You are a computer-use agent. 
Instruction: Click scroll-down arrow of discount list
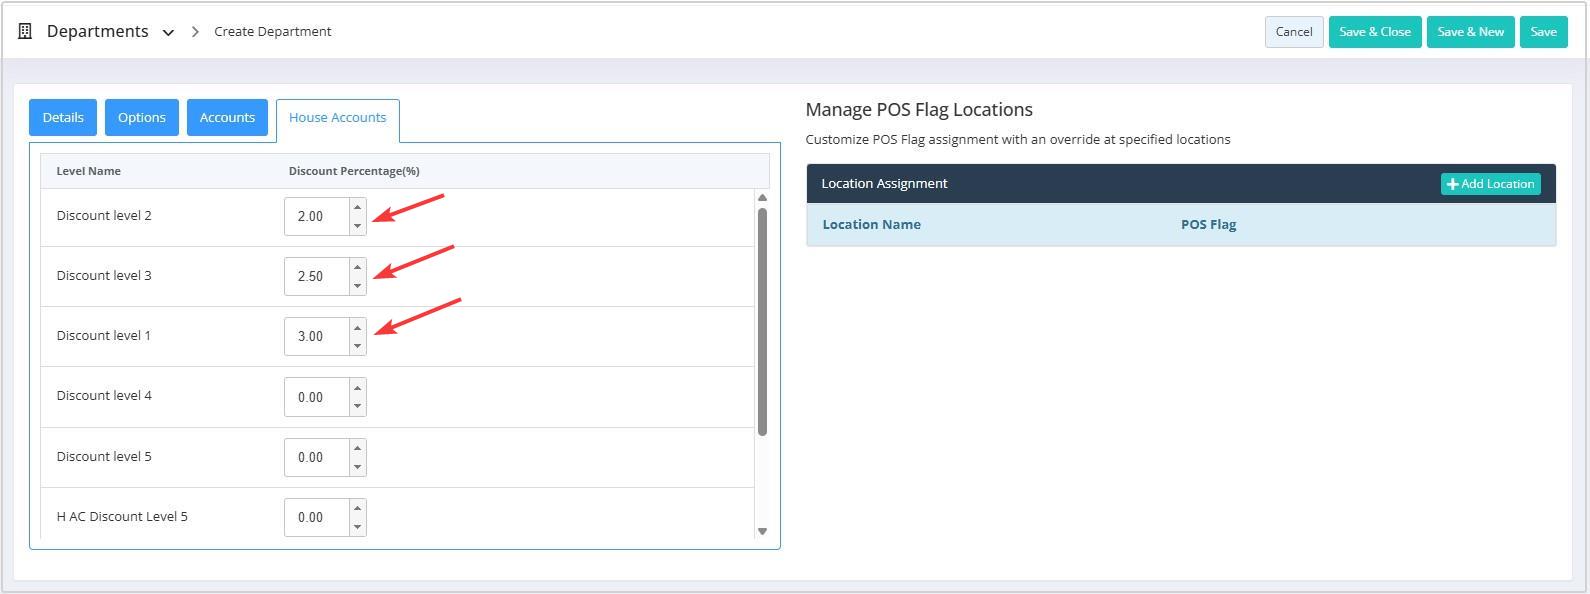pos(762,531)
